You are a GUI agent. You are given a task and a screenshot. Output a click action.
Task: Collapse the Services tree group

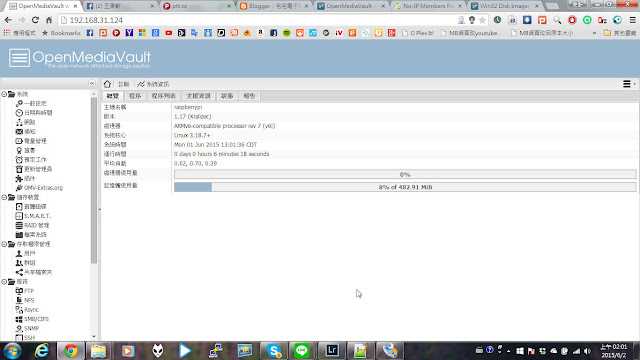(4, 282)
